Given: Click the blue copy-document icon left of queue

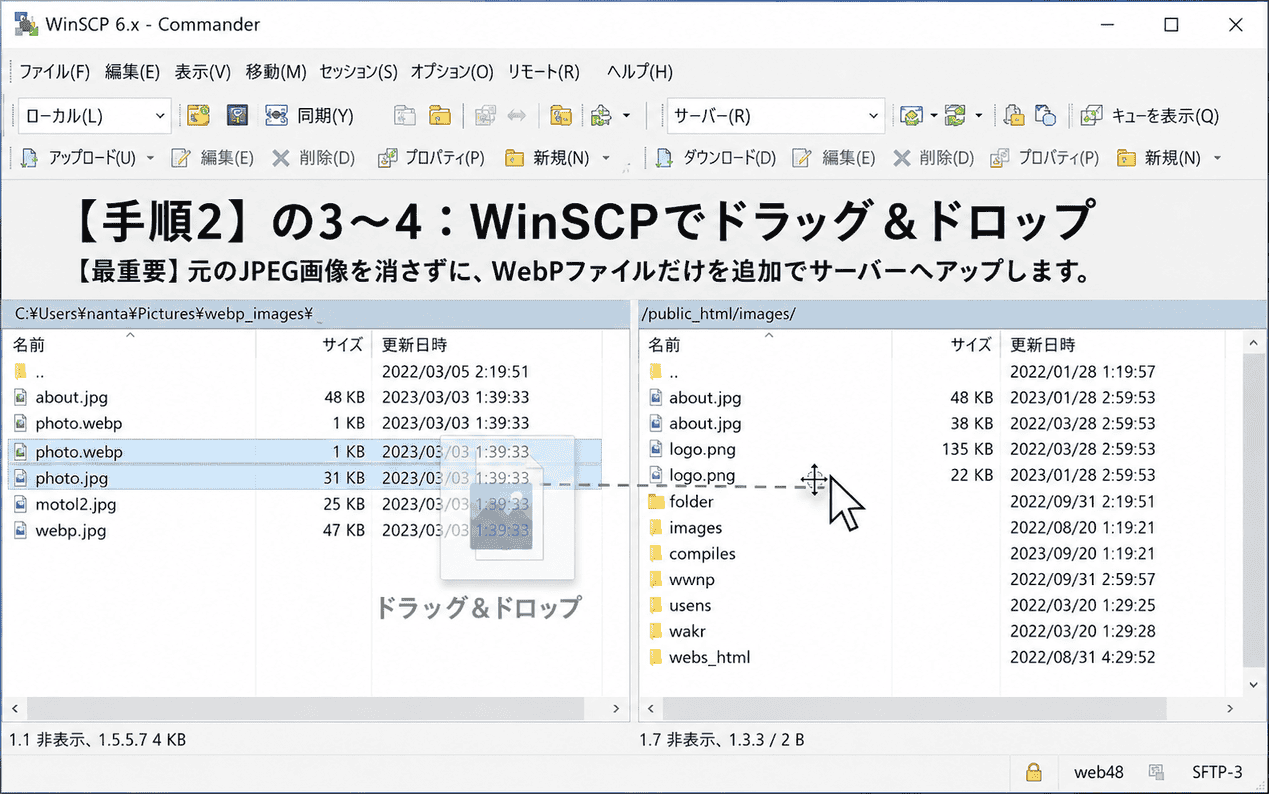Looking at the screenshot, I should point(1045,116).
